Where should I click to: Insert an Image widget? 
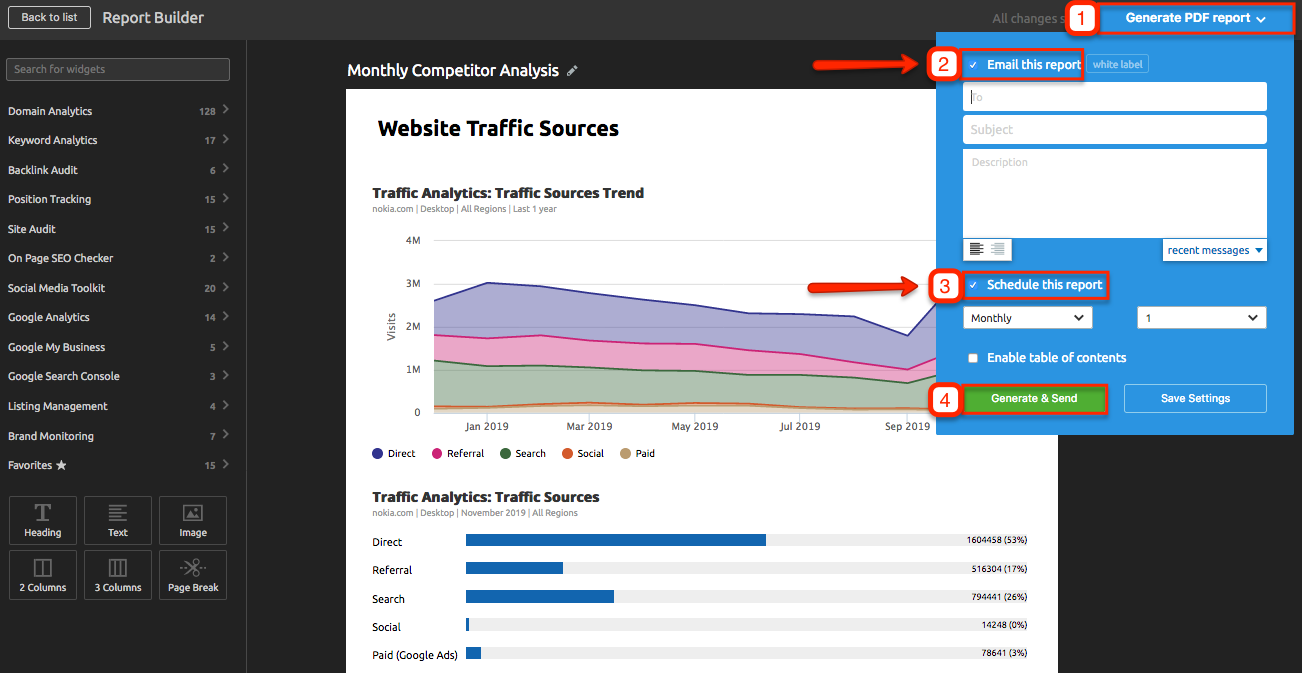pos(193,520)
